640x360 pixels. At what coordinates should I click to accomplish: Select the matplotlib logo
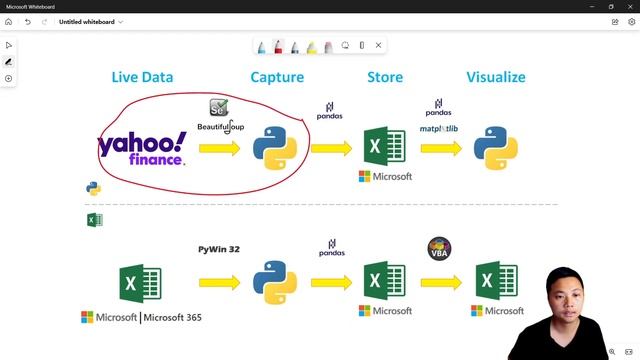pyautogui.click(x=439, y=129)
